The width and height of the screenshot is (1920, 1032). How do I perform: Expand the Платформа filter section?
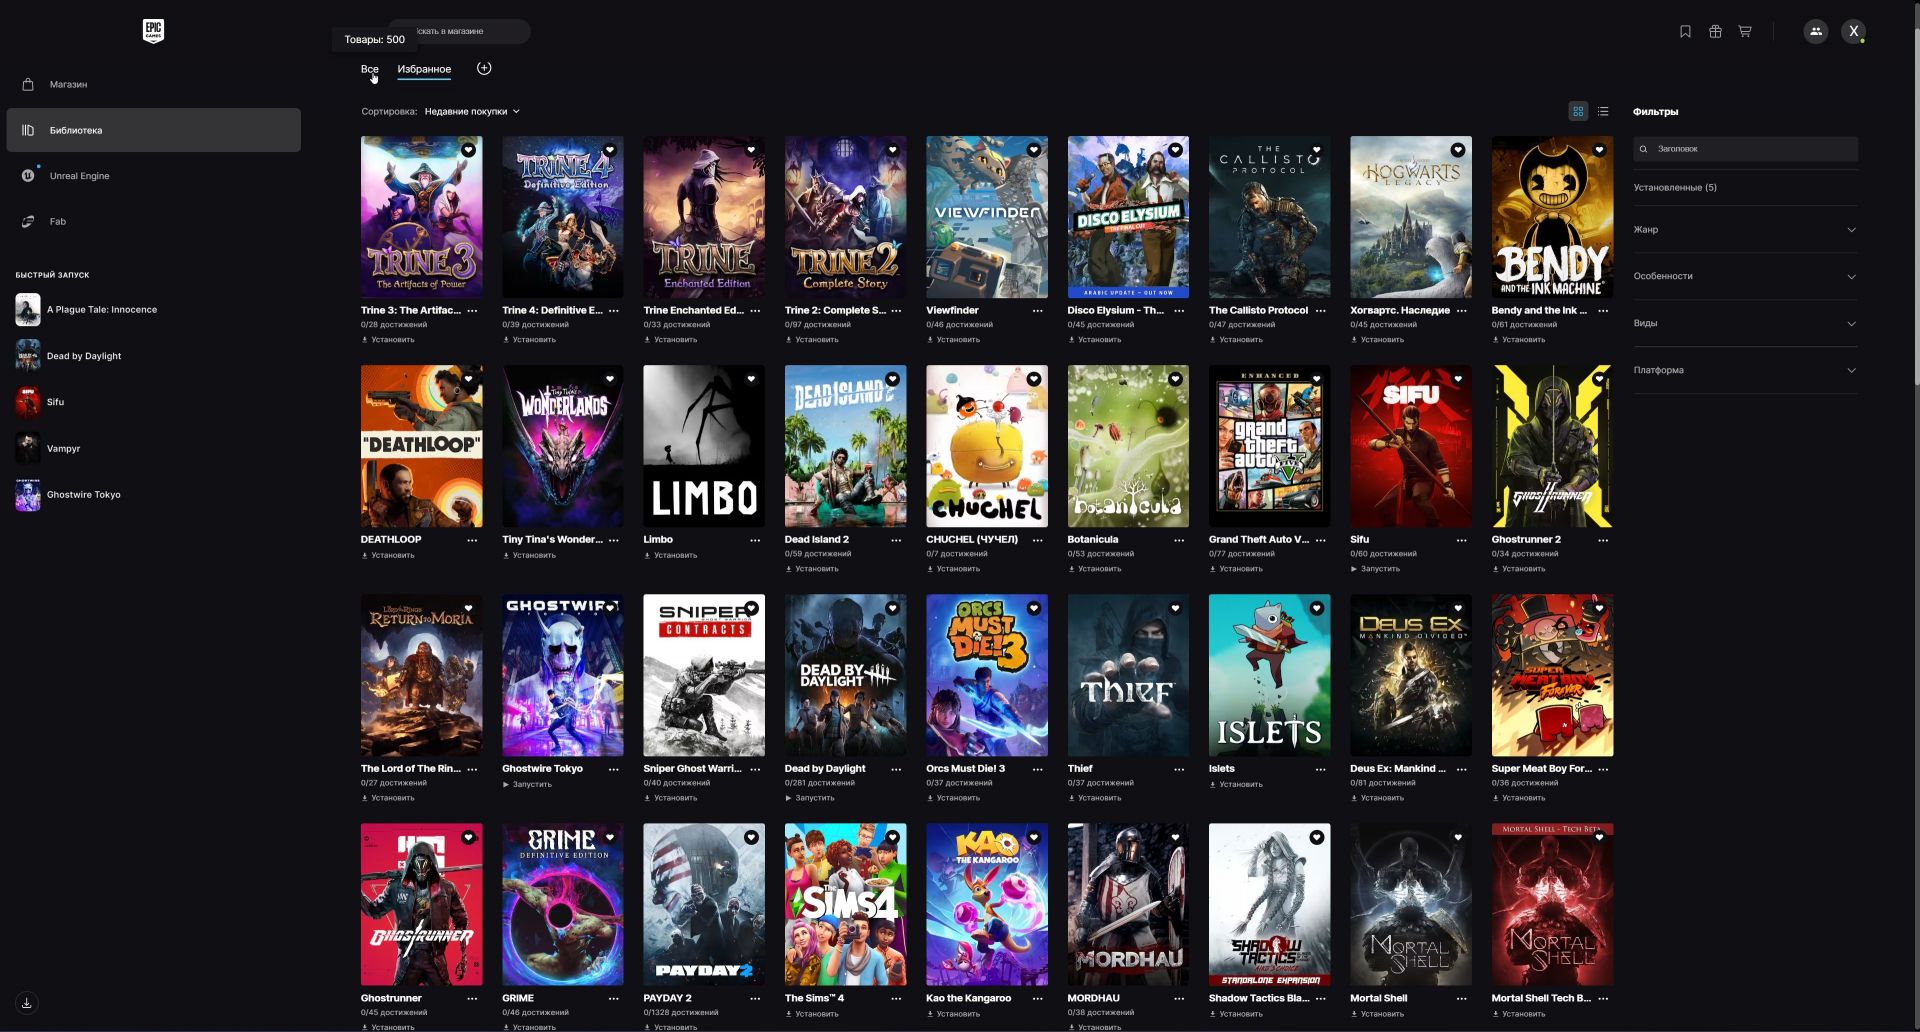(x=1745, y=371)
